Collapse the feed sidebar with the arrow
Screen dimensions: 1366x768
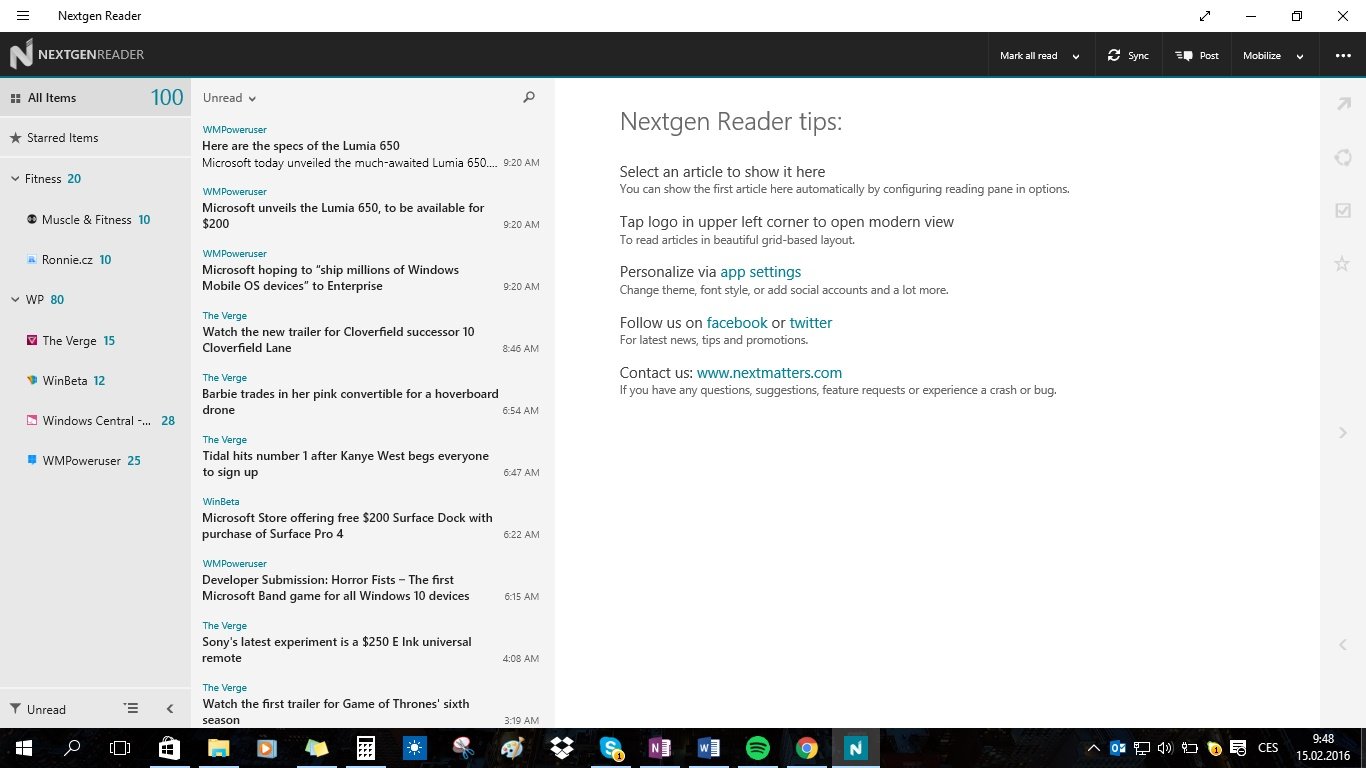170,709
